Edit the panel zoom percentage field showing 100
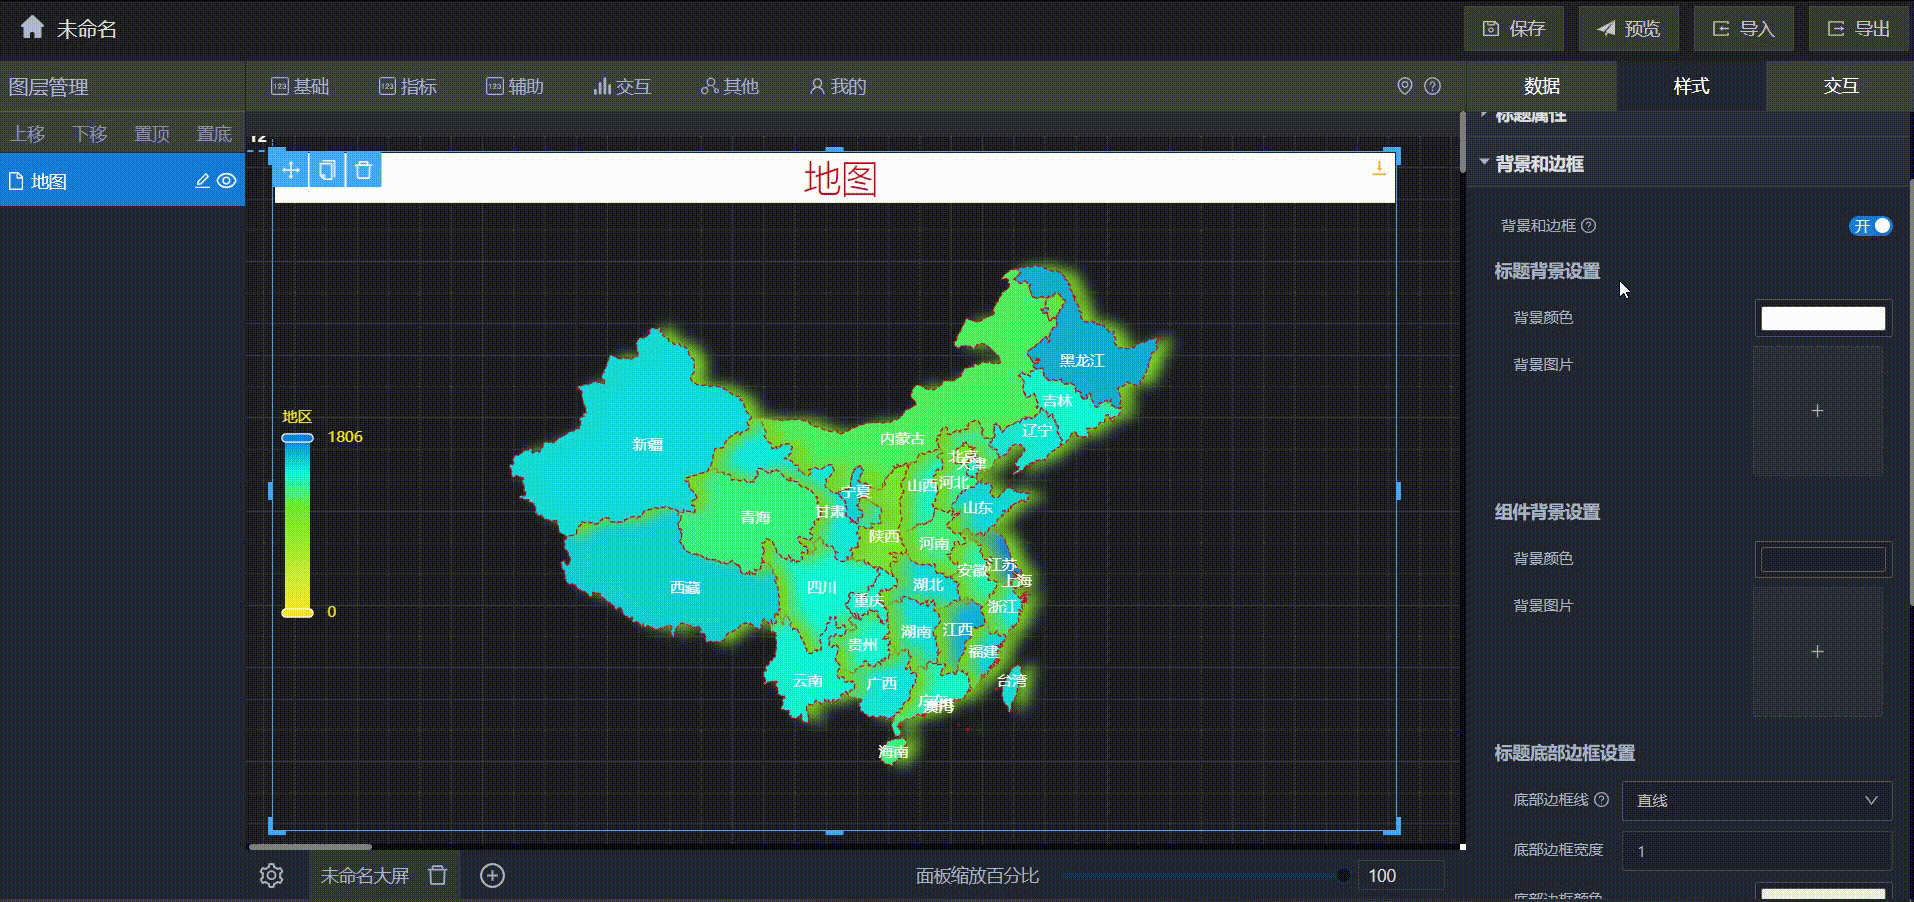The image size is (1914, 902). (x=1400, y=875)
